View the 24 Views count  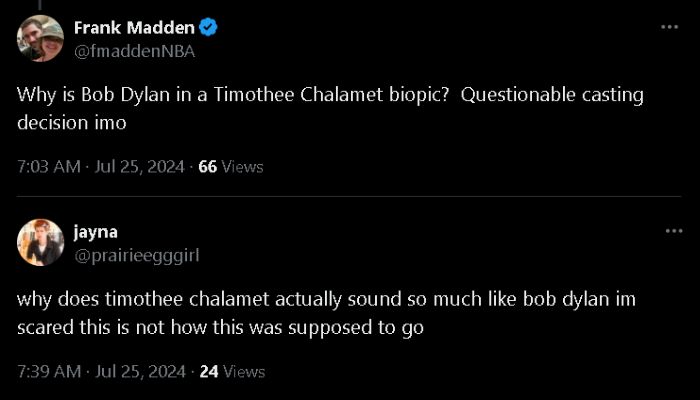click(232, 371)
